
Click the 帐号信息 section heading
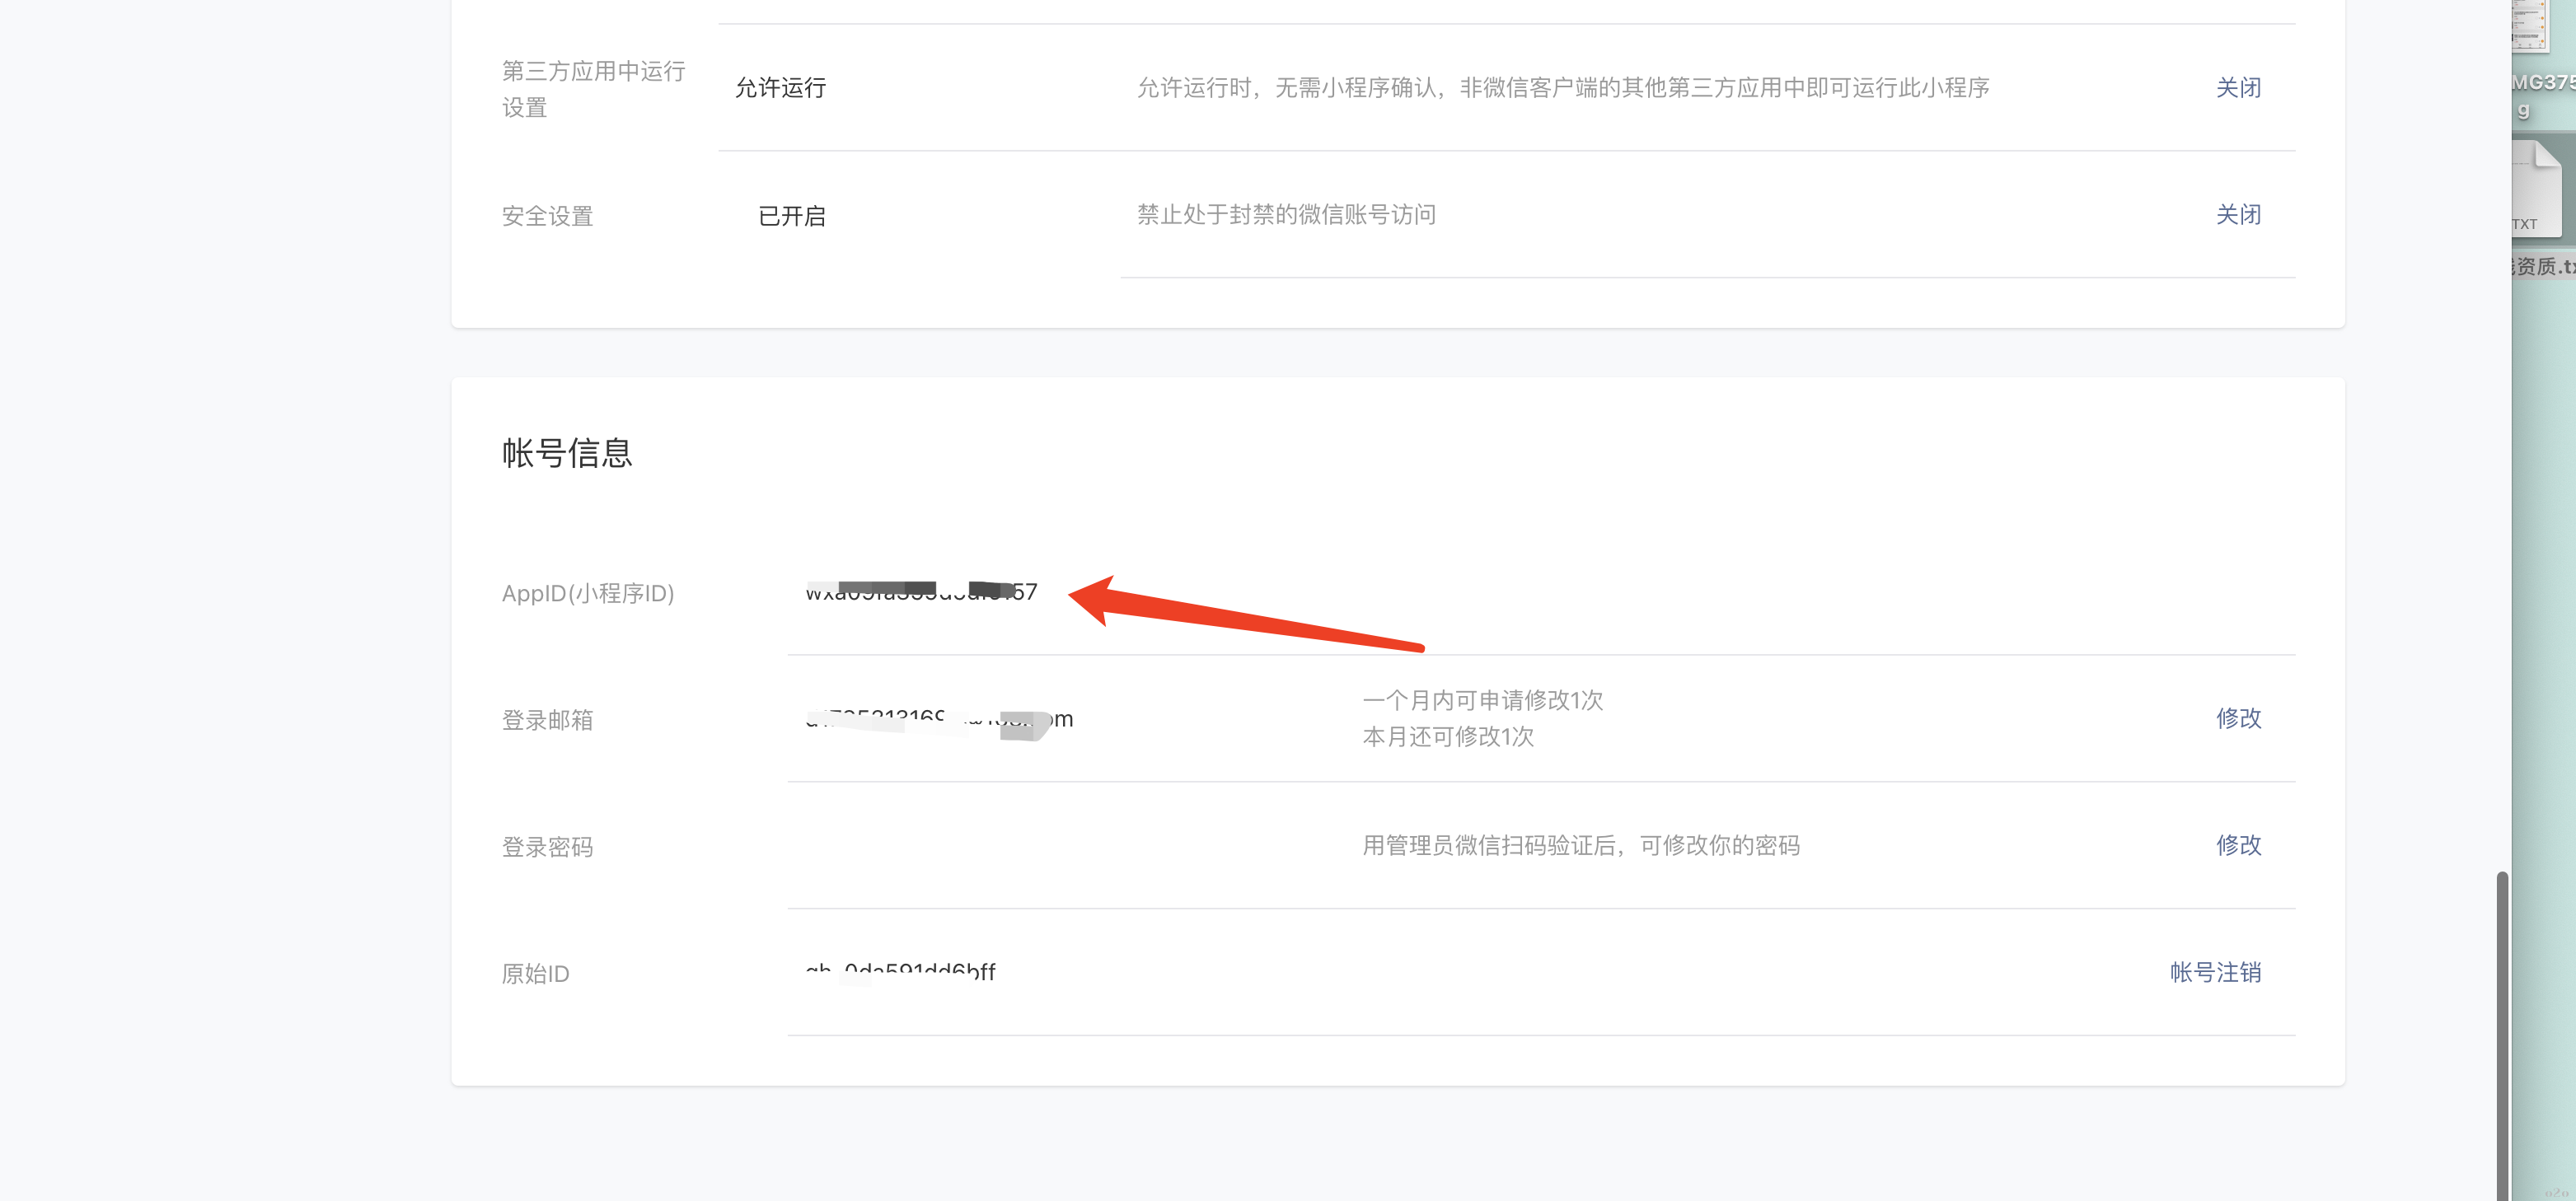coord(567,453)
